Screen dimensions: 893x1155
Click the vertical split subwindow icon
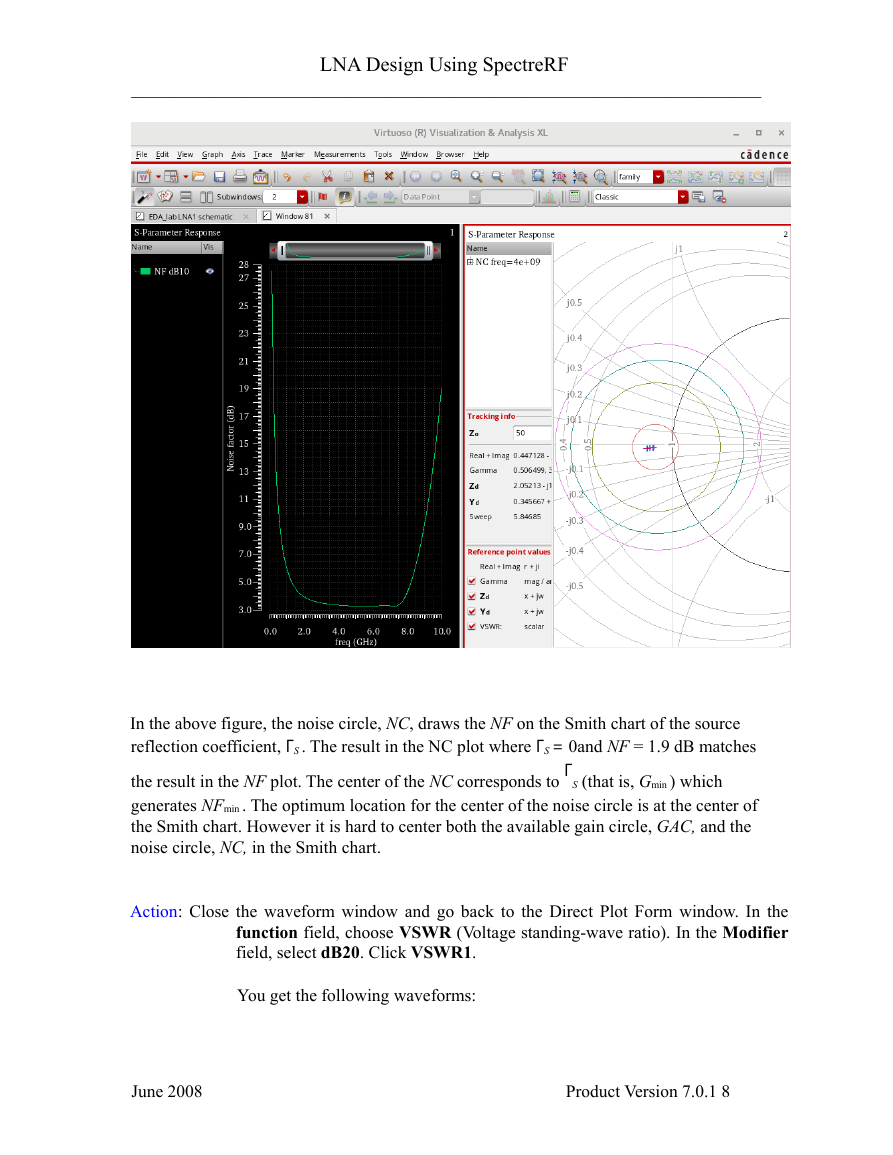click(x=206, y=197)
